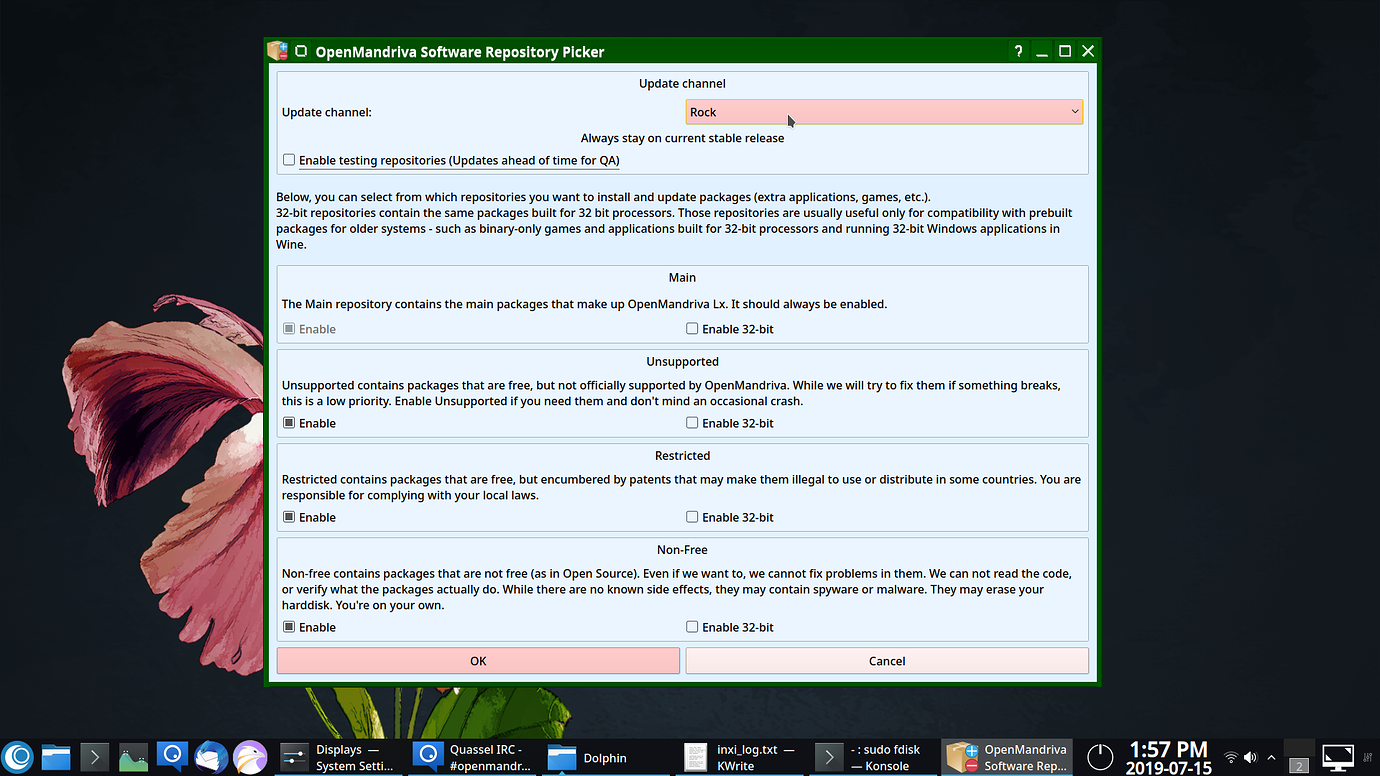Viewport: 1380px width, 776px height.
Task: Maximize the Repository Picker window
Action: (x=1065, y=51)
